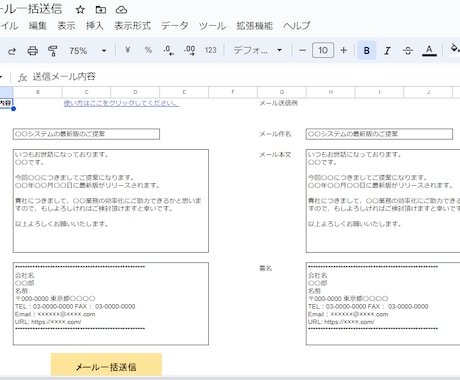Open the 表示形式 menu
Image resolution: width=460 pixels, height=380 pixels.
click(x=132, y=26)
